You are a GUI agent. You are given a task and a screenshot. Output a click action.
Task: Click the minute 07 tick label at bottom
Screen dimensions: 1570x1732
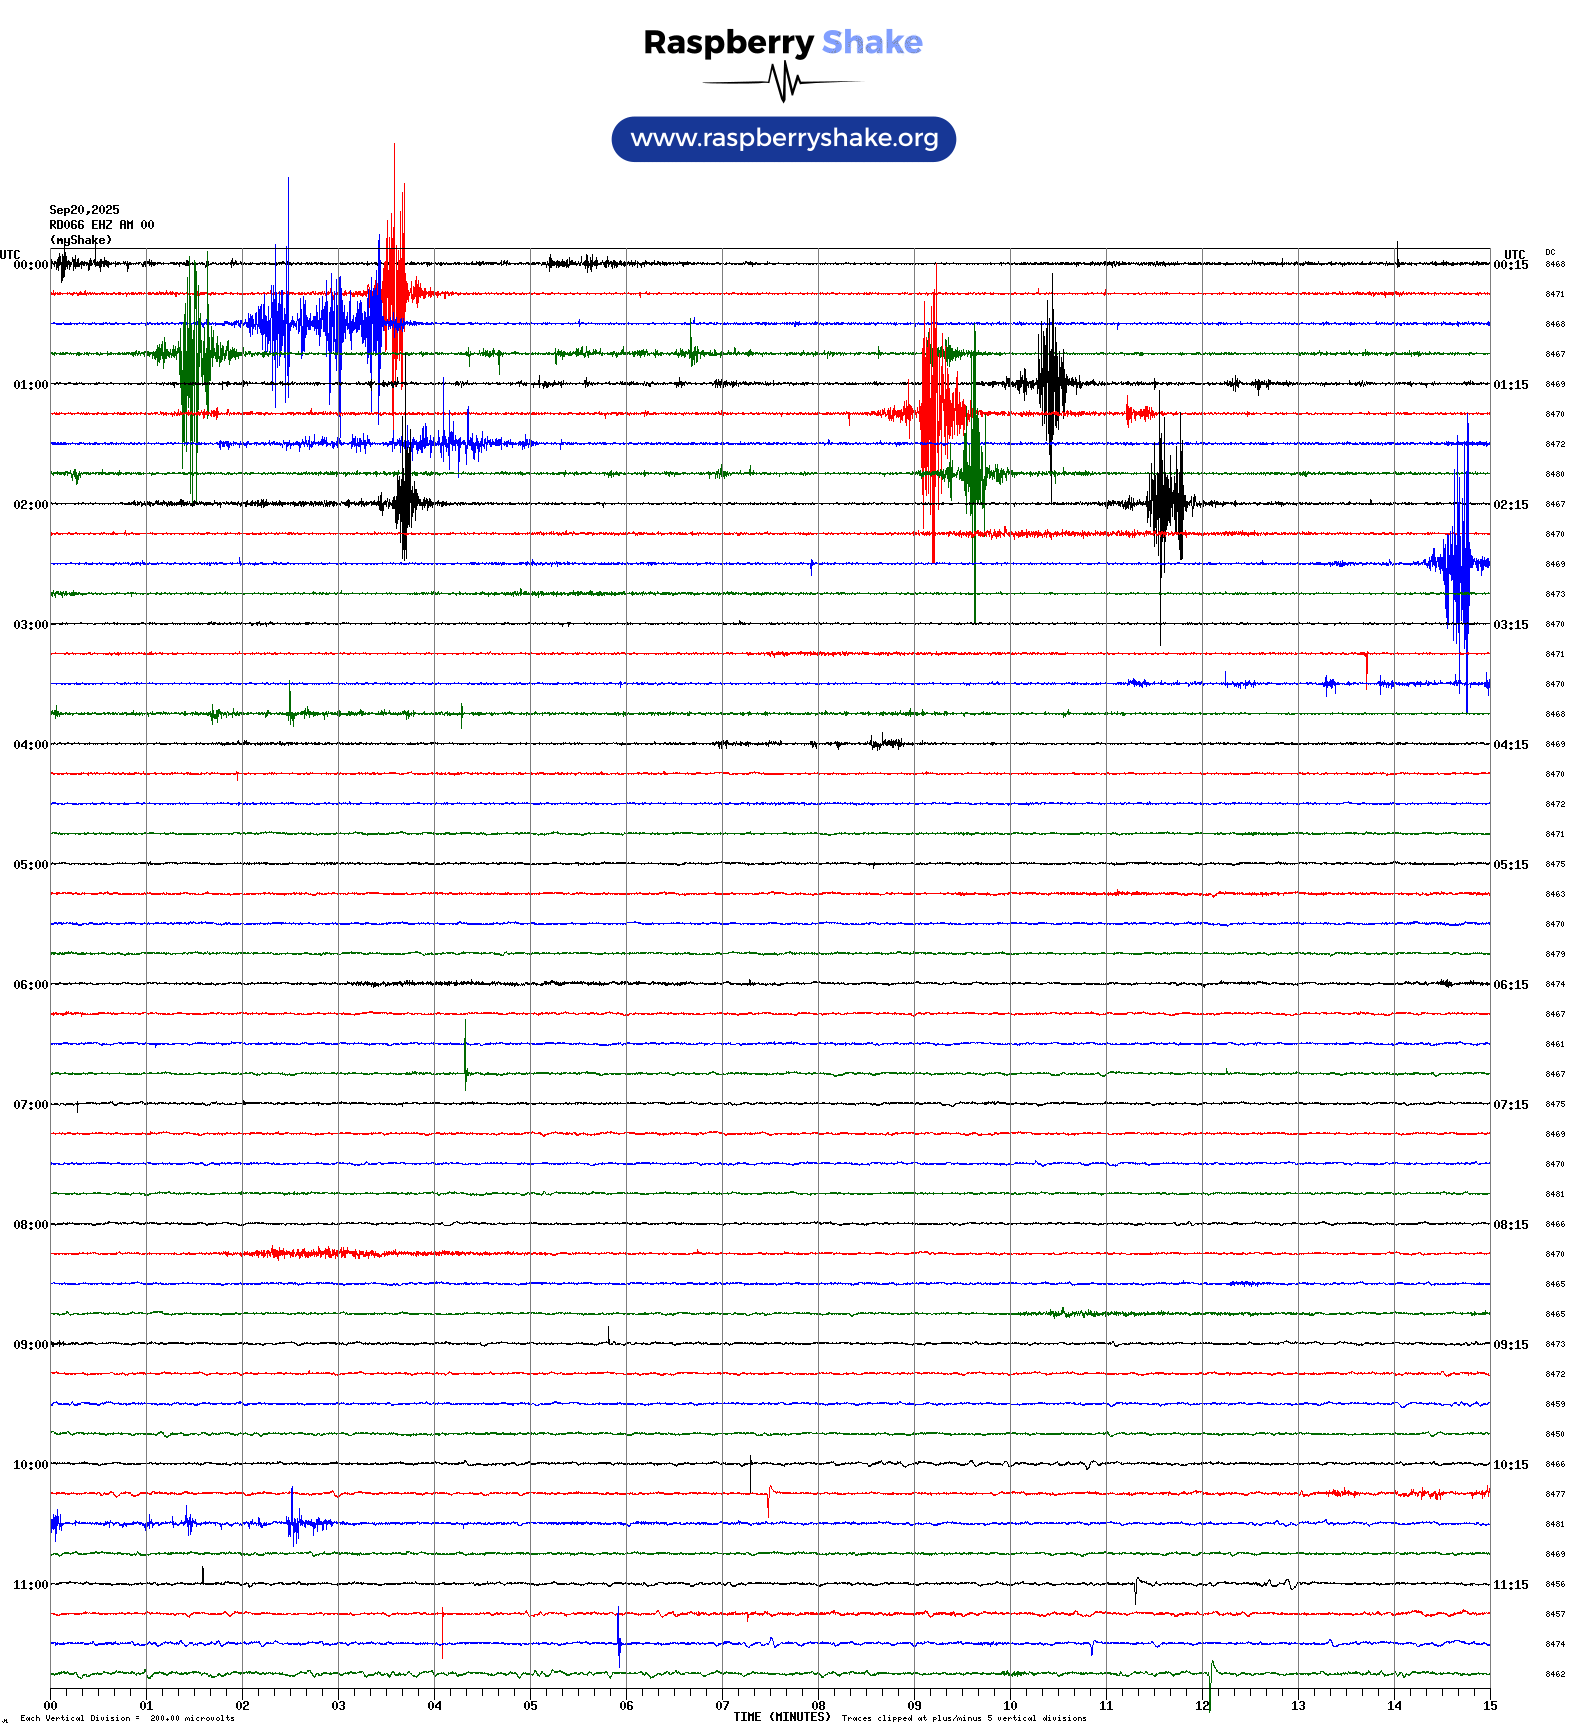tap(722, 1706)
